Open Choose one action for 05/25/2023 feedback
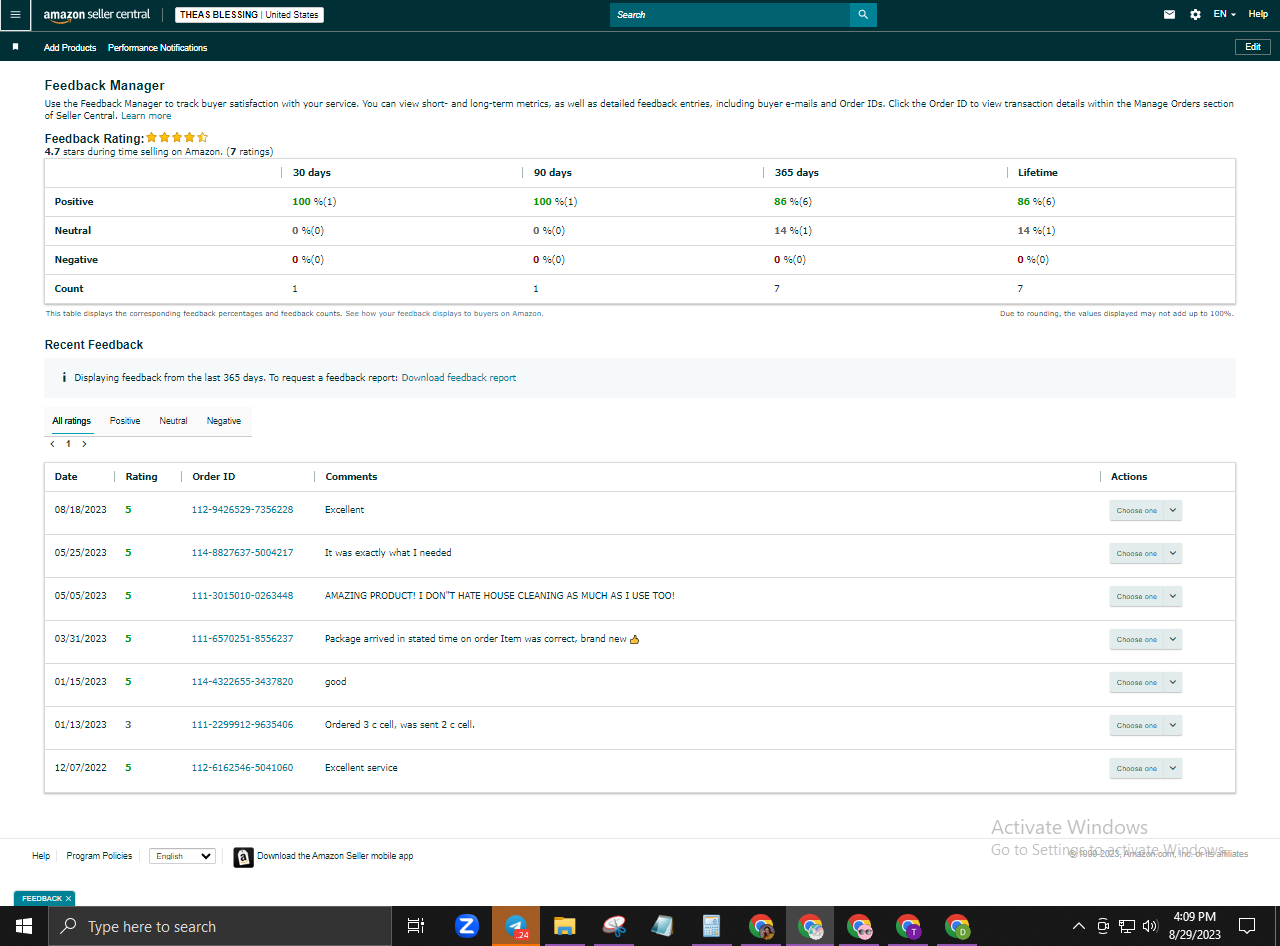 point(1145,553)
